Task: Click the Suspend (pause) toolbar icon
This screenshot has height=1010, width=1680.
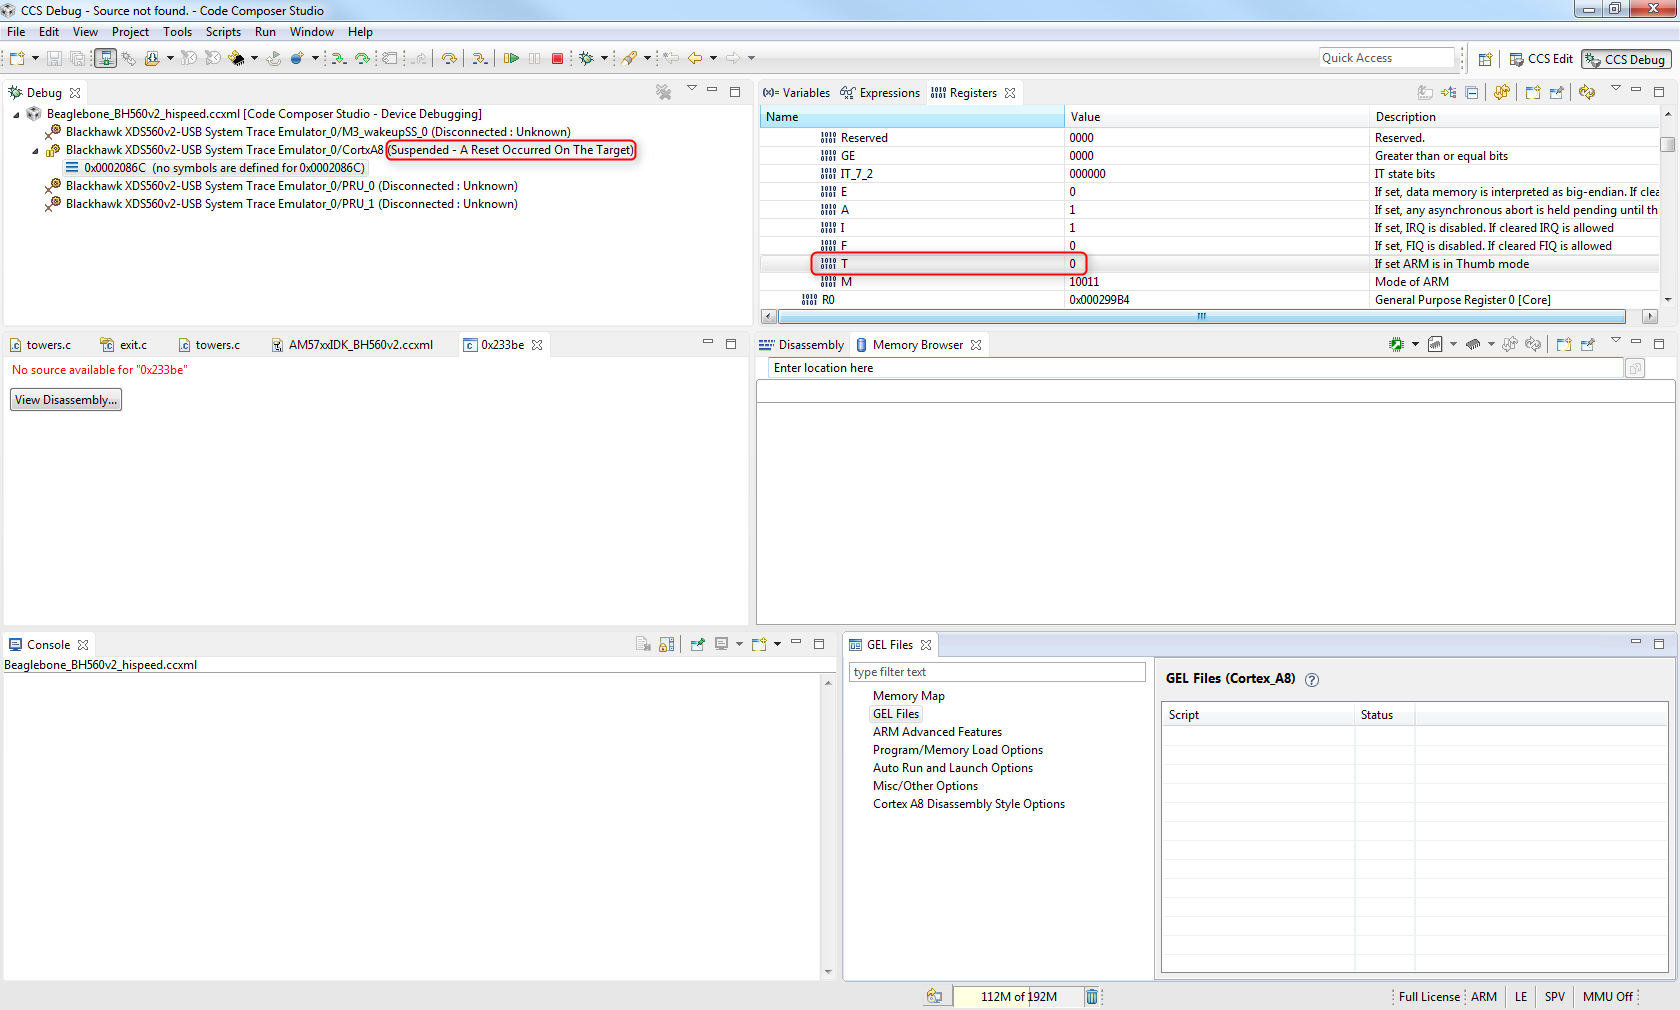Action: (x=535, y=59)
